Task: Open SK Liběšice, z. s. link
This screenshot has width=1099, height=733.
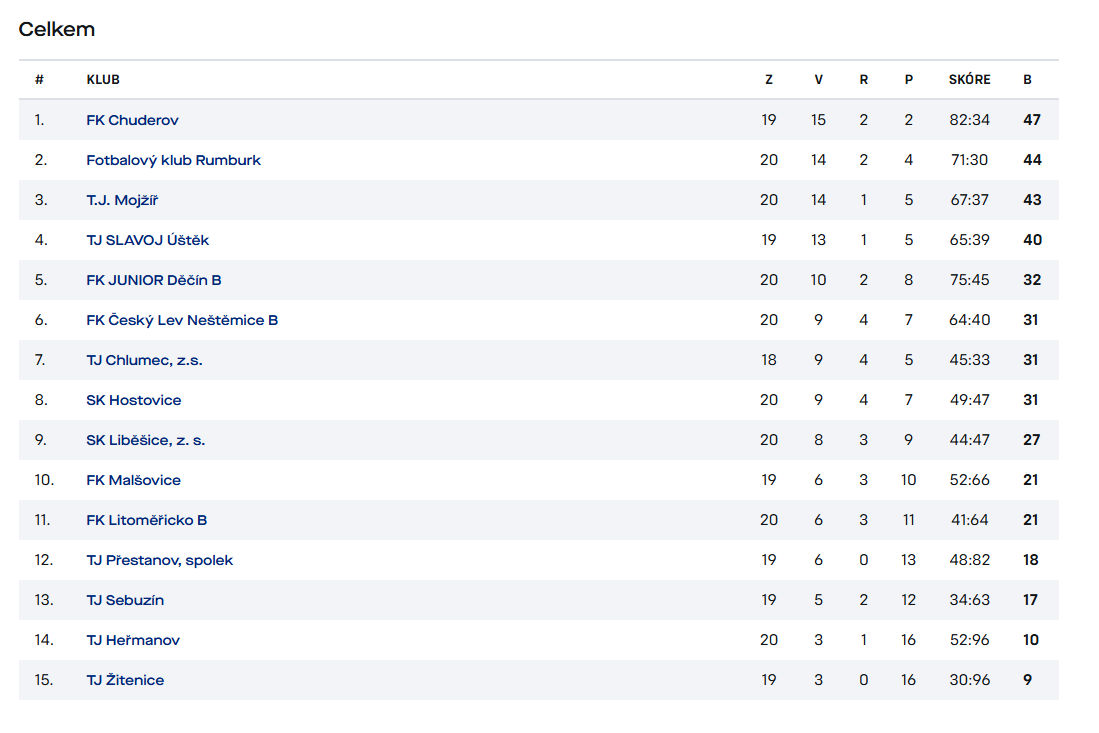Action: (x=145, y=440)
